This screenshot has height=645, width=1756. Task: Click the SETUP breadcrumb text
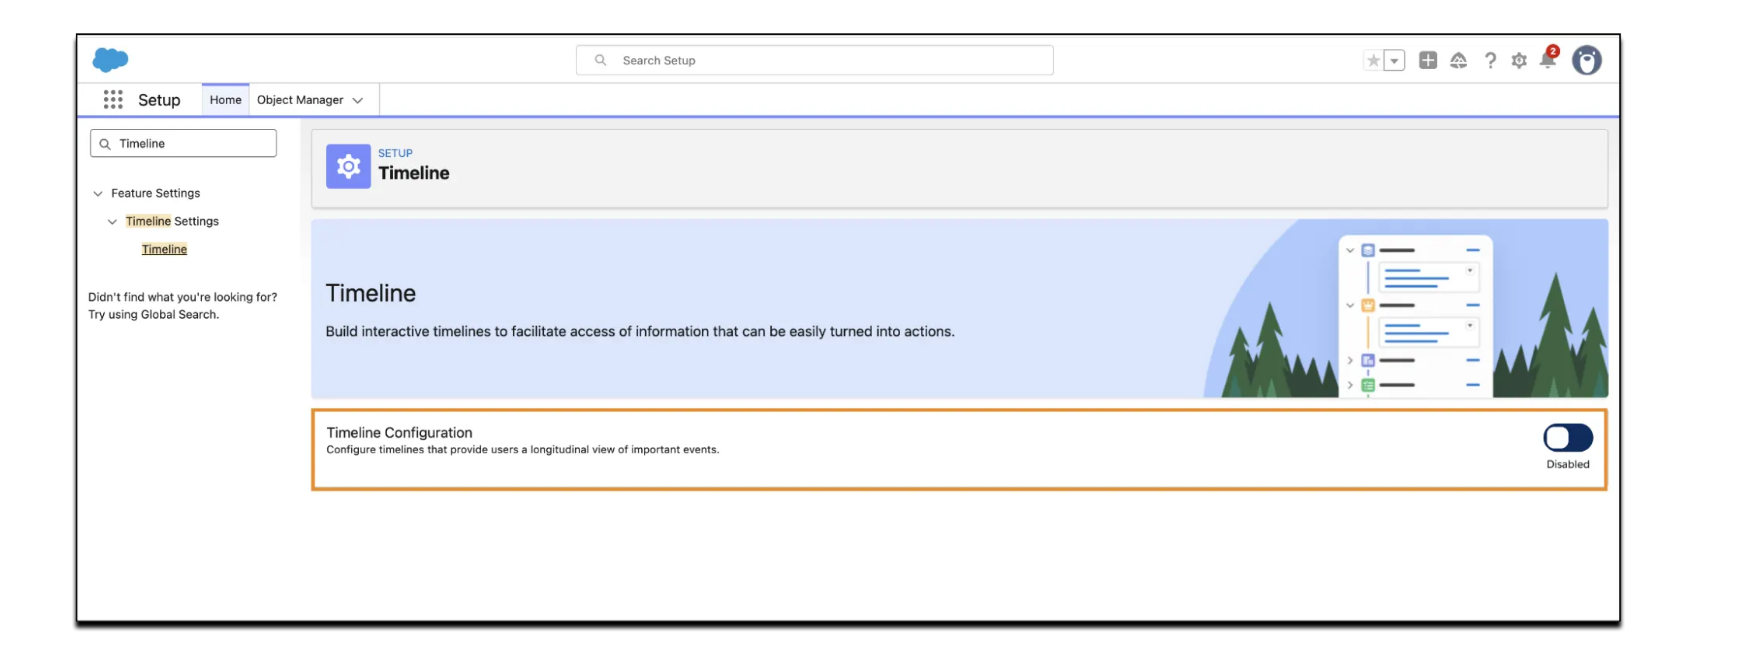click(395, 153)
